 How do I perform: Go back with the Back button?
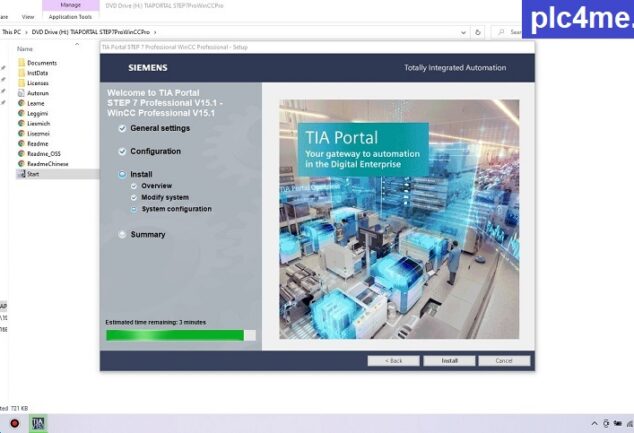point(393,360)
